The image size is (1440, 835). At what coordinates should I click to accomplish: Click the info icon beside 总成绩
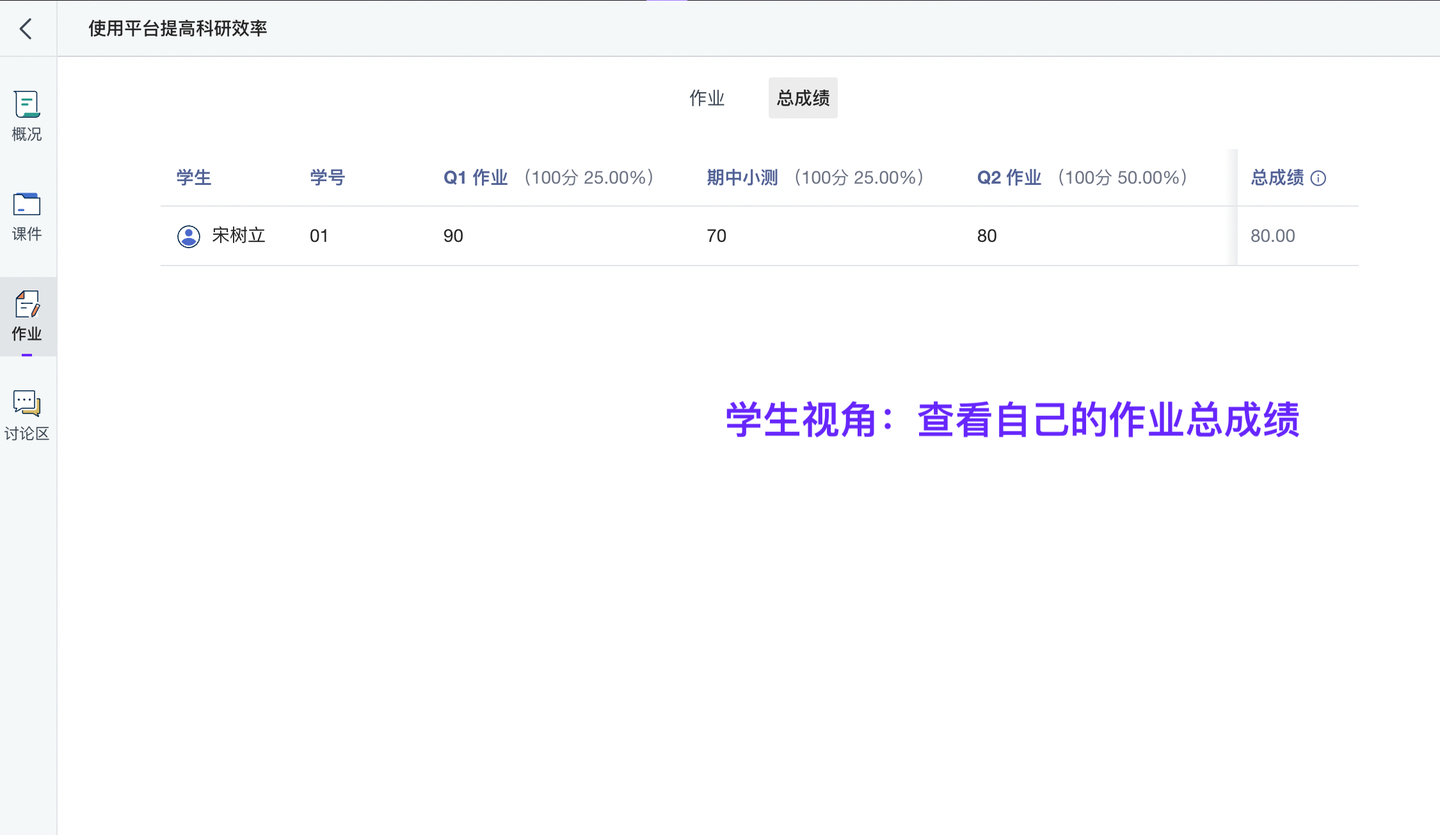[1318, 177]
